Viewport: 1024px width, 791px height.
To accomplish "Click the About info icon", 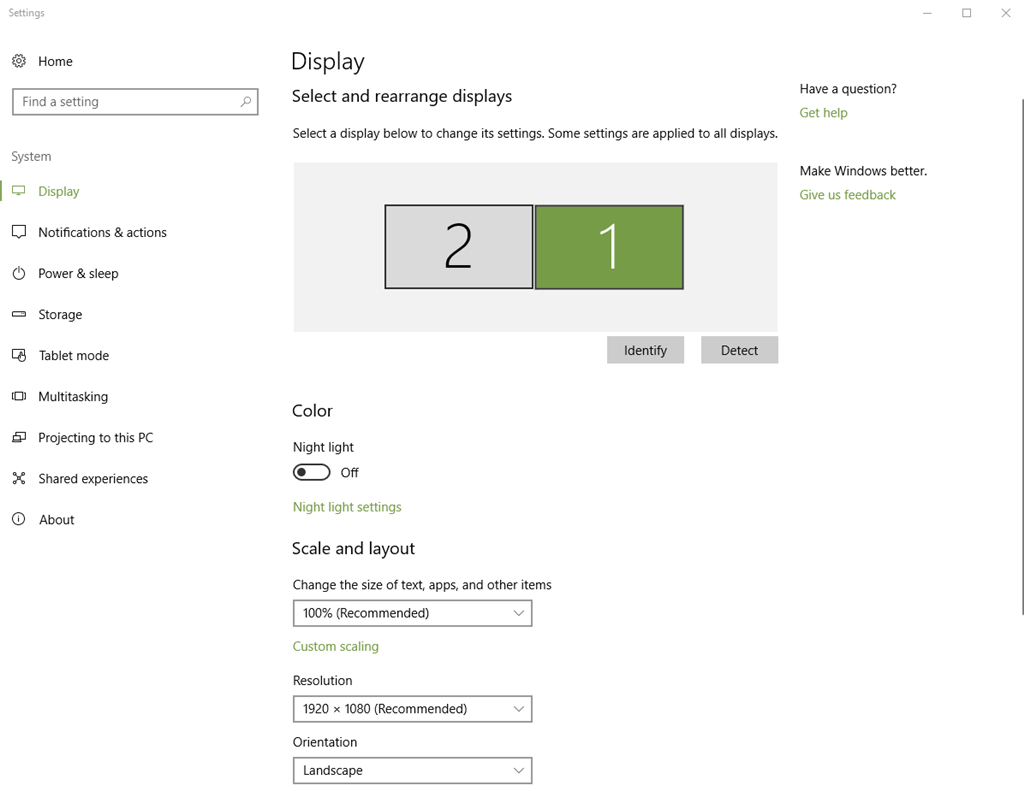I will pos(19,519).
